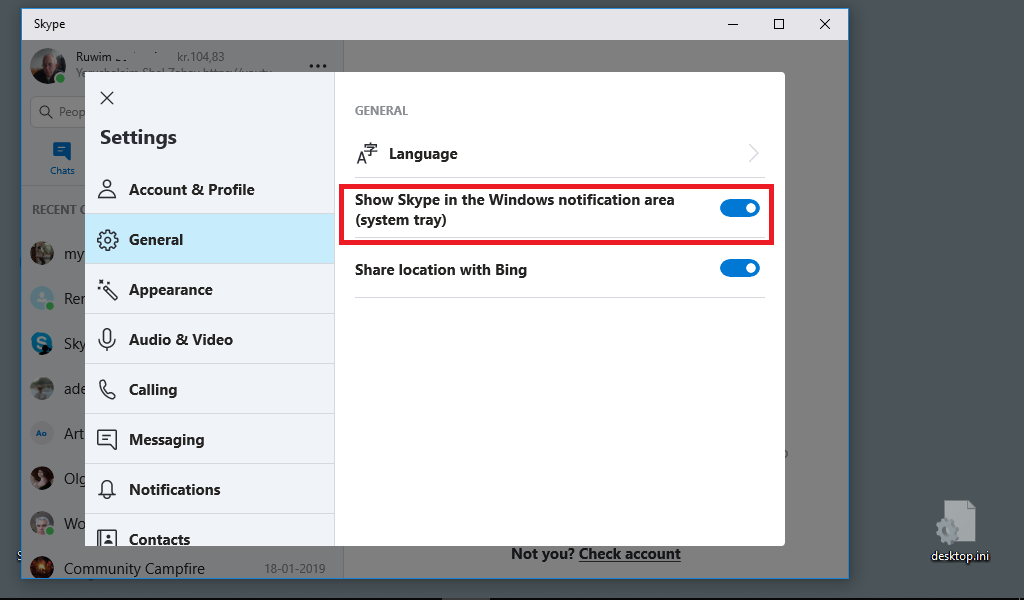Open Appearance settings
This screenshot has width=1024, height=600.
210,289
